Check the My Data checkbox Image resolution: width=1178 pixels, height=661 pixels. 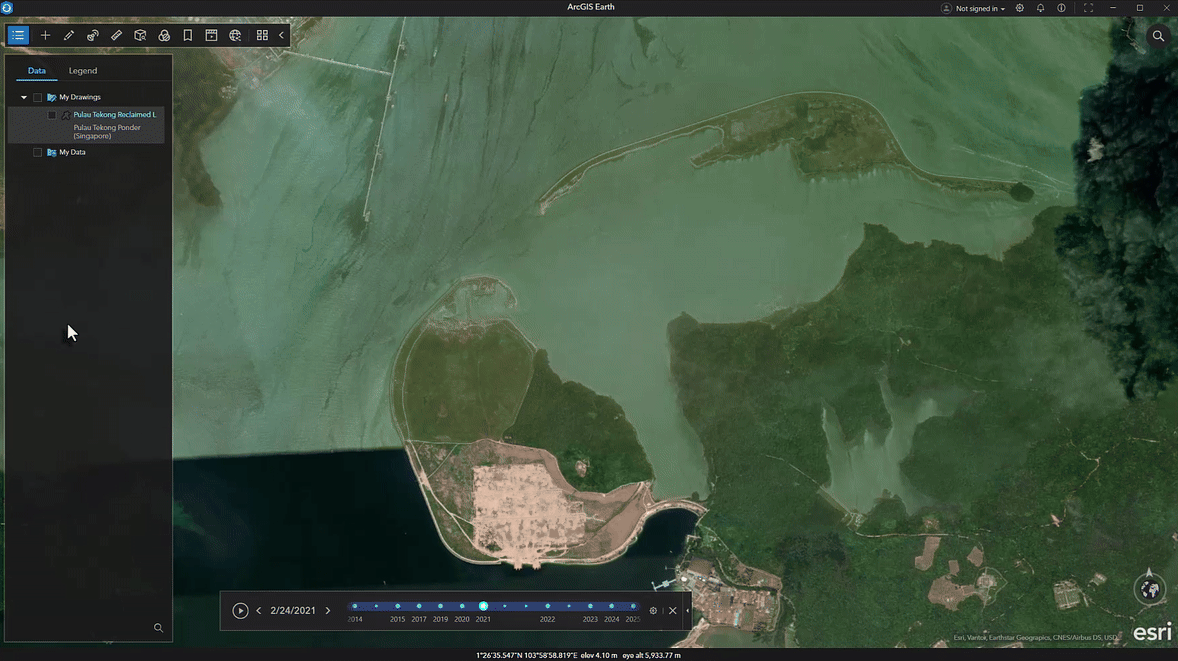[38, 152]
